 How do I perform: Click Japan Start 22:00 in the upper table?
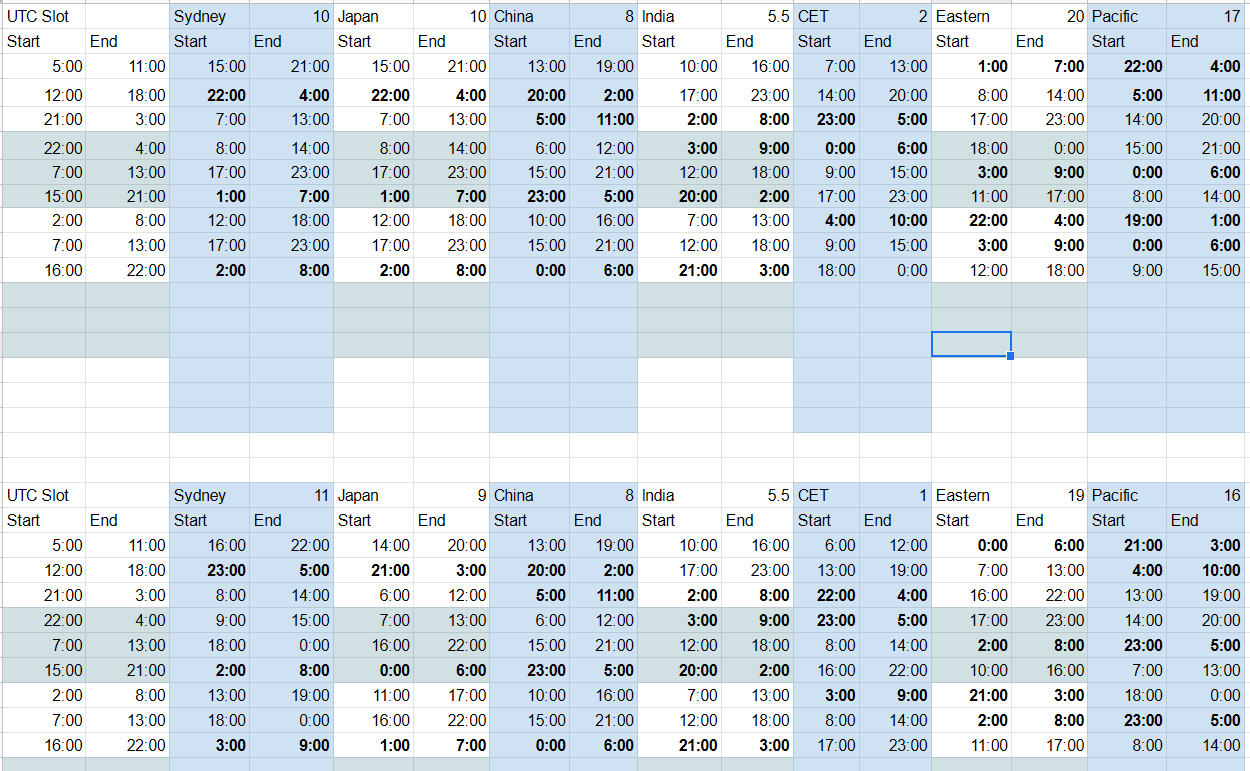coord(373,95)
